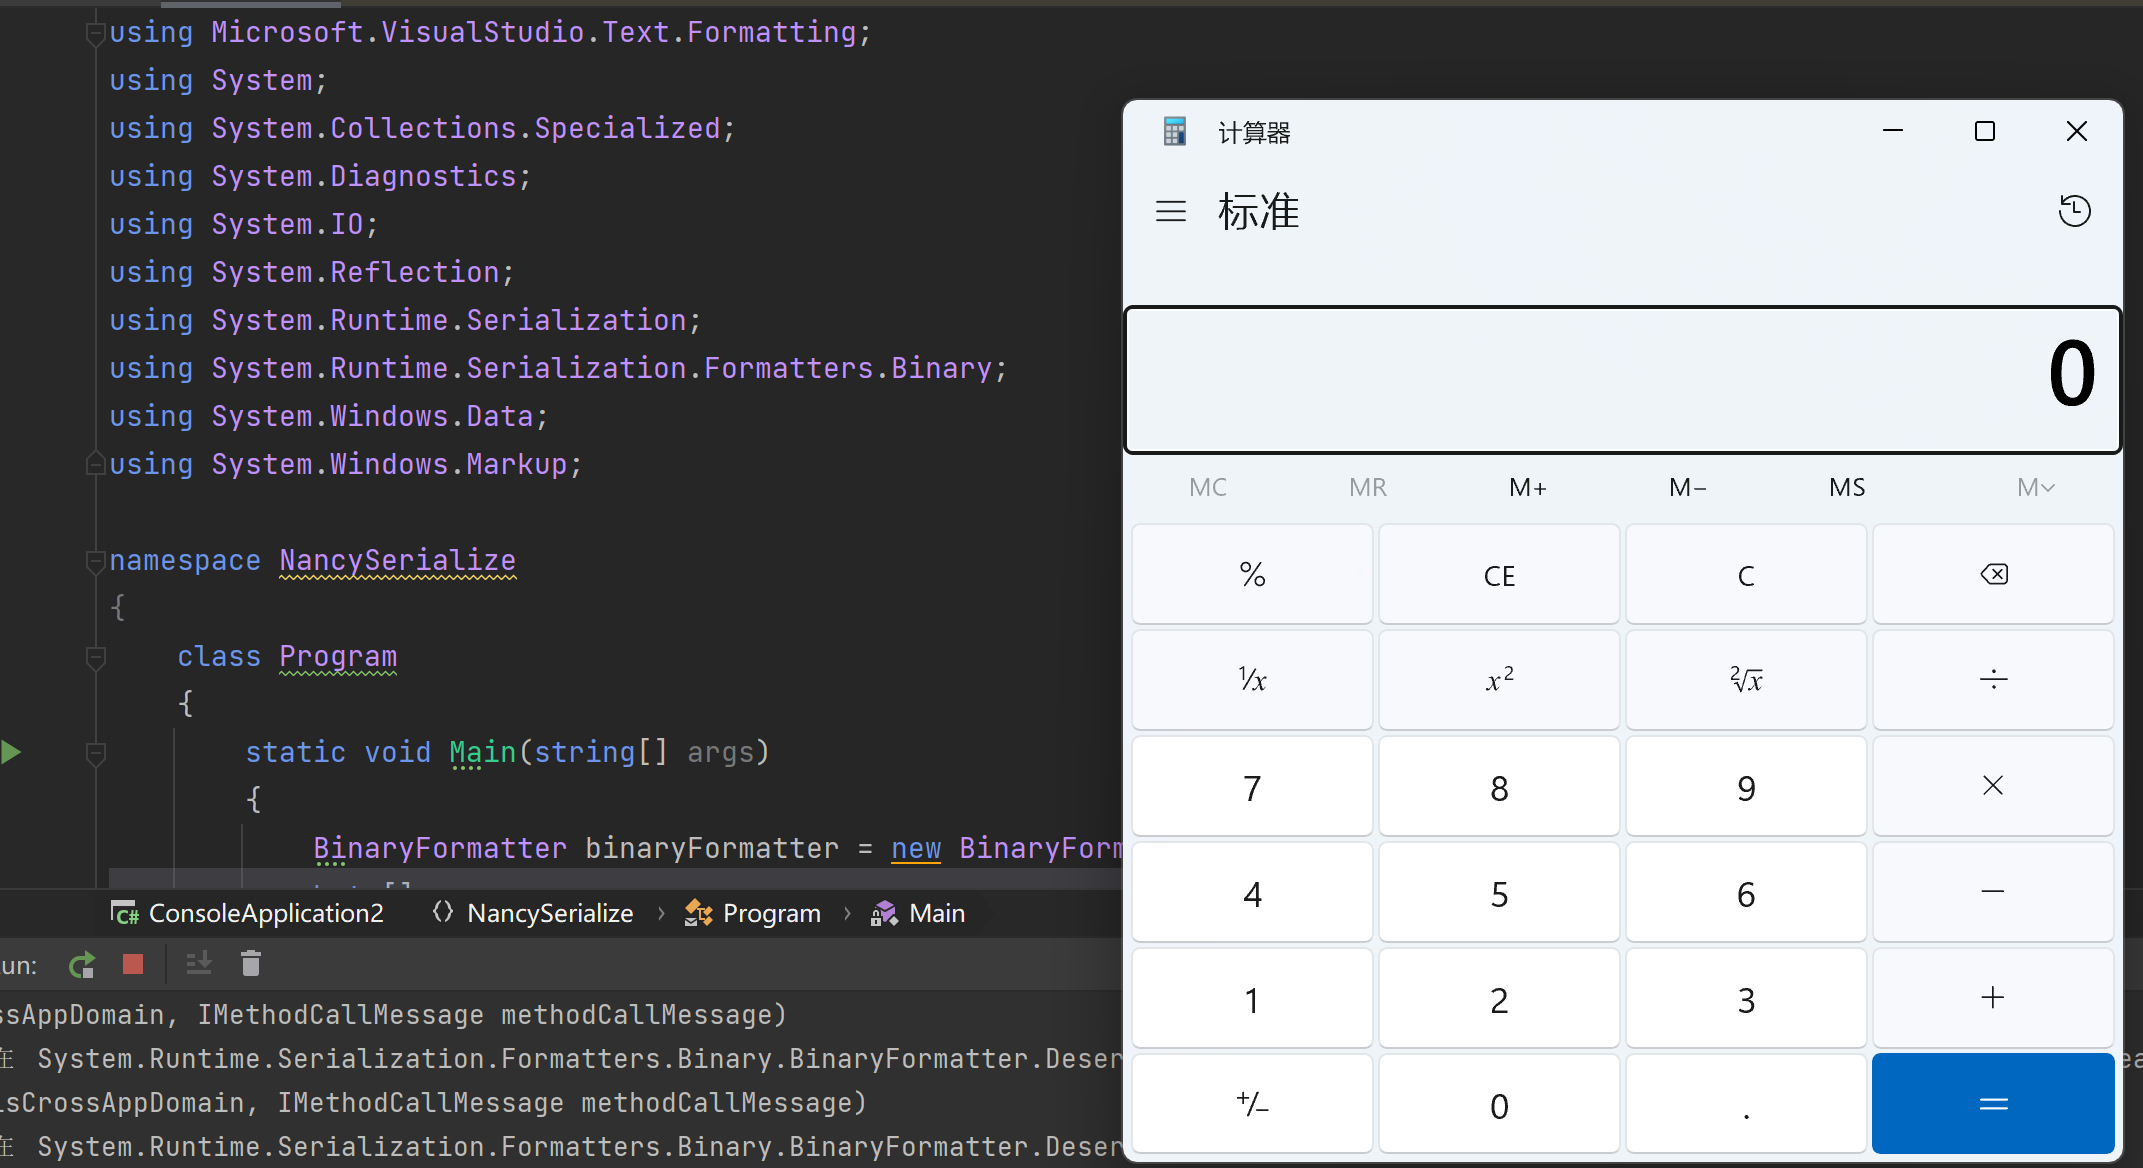2143x1168 pixels.
Task: Close the calculator window
Action: coord(2077,131)
